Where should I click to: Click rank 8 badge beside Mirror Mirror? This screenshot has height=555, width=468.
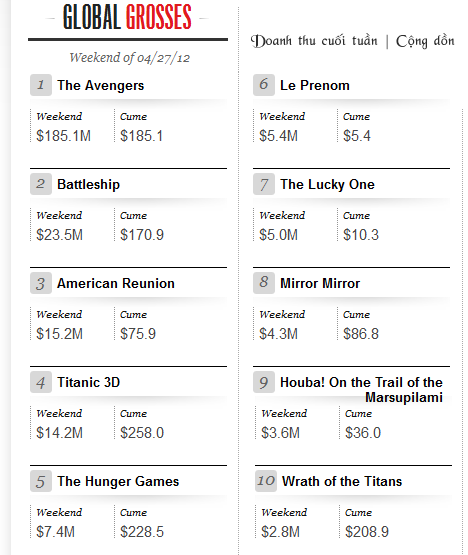pos(264,283)
